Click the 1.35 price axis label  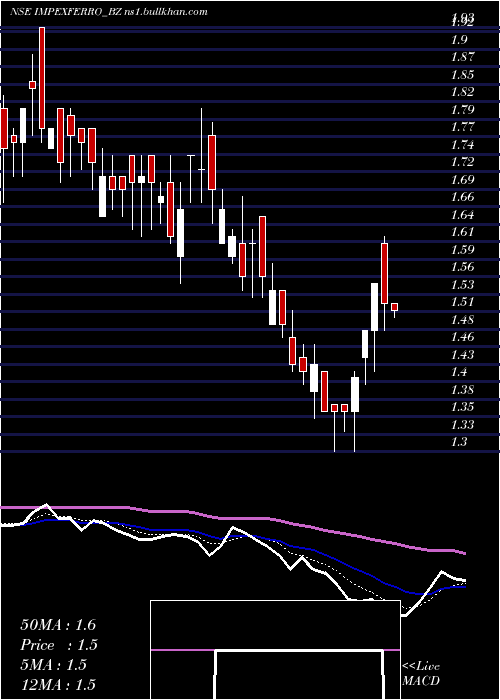[x=463, y=408]
